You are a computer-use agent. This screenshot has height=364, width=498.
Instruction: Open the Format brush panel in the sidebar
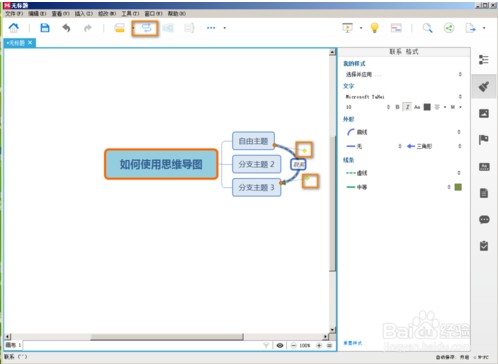pyautogui.click(x=484, y=87)
